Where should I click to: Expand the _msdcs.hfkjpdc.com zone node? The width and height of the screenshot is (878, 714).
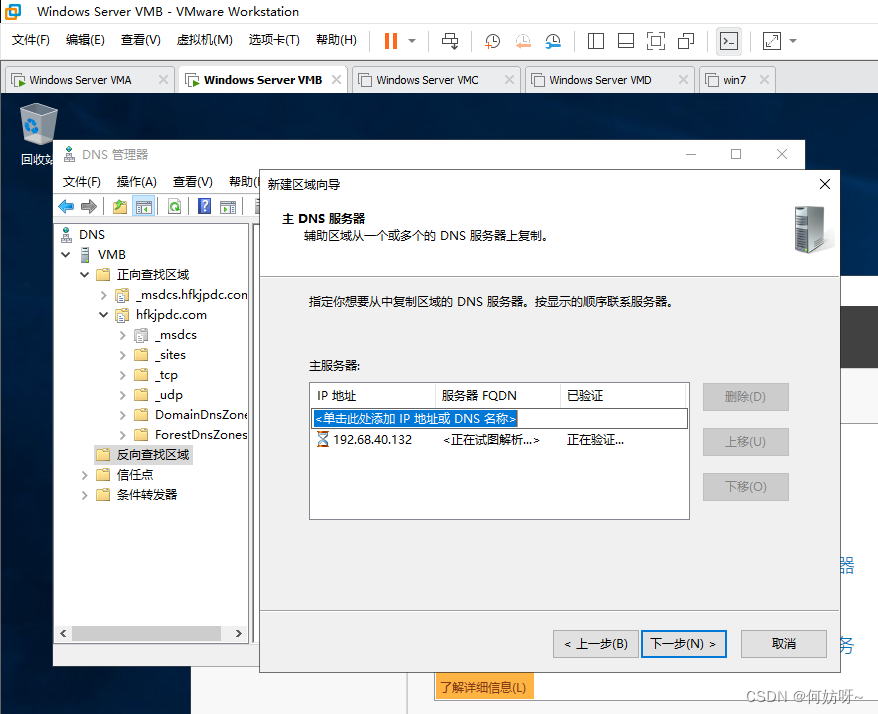104,295
